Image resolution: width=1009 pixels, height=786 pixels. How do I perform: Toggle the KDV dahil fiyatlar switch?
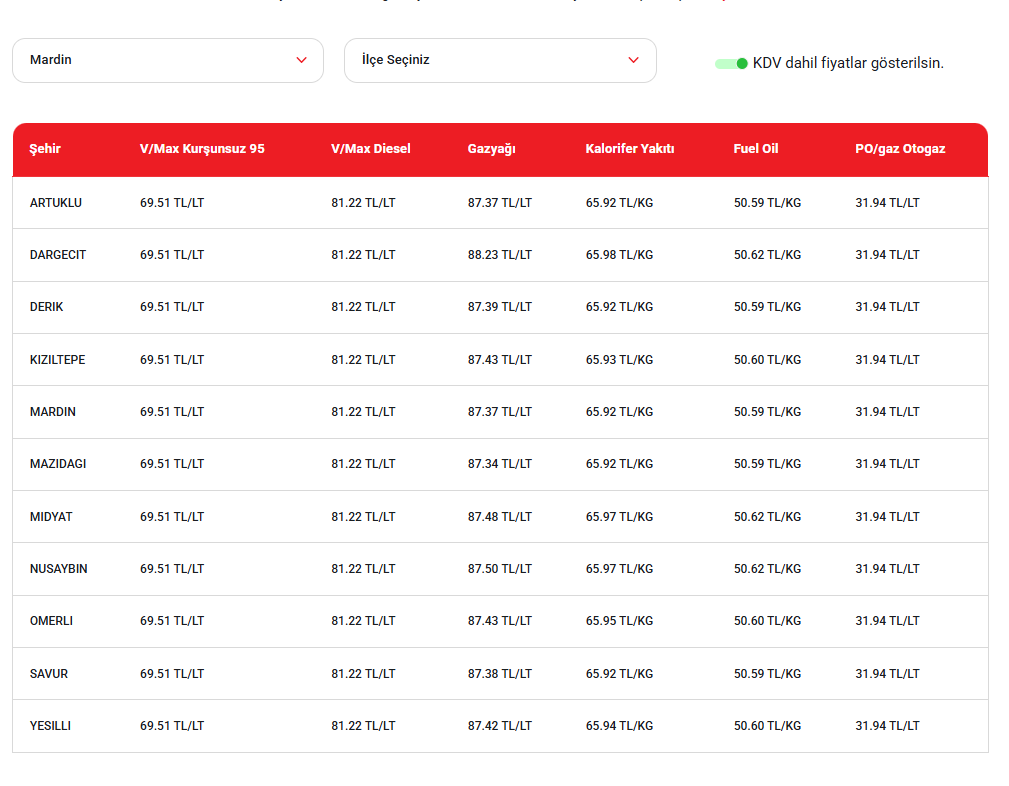tap(731, 63)
